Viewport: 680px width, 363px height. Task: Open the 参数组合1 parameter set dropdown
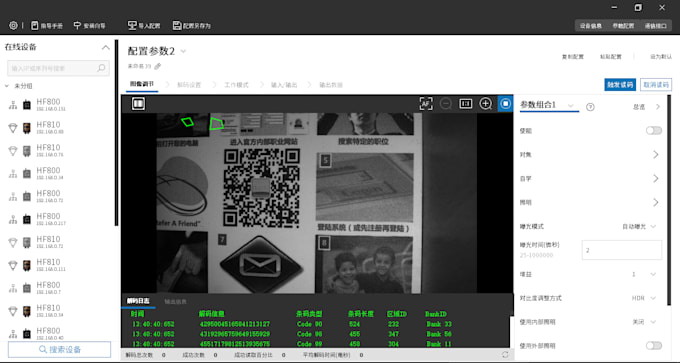tap(571, 106)
